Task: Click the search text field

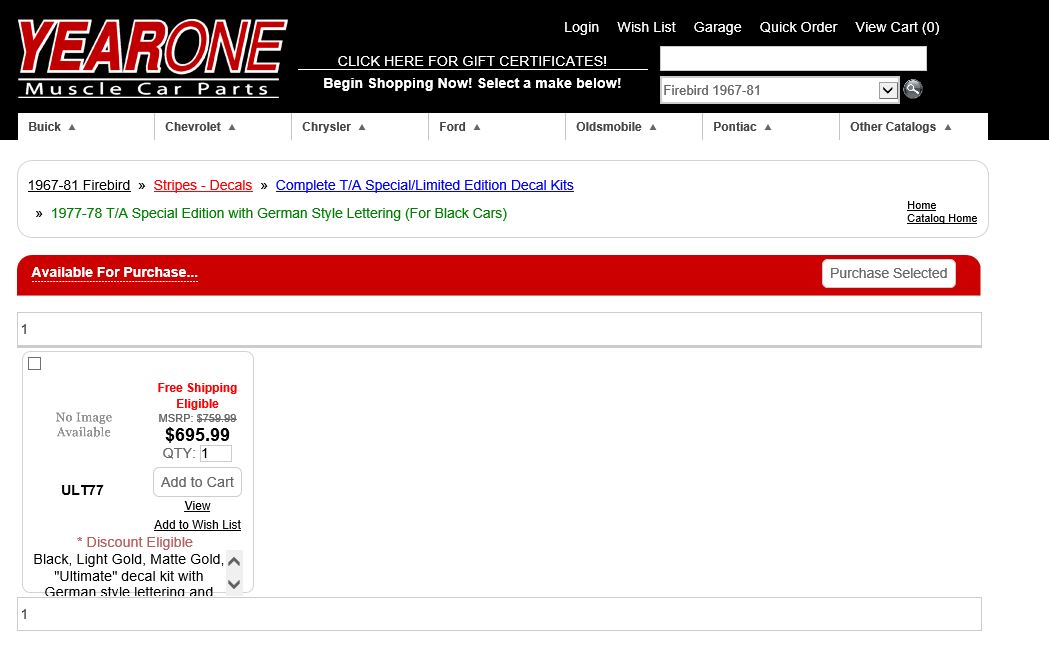Action: (x=793, y=59)
